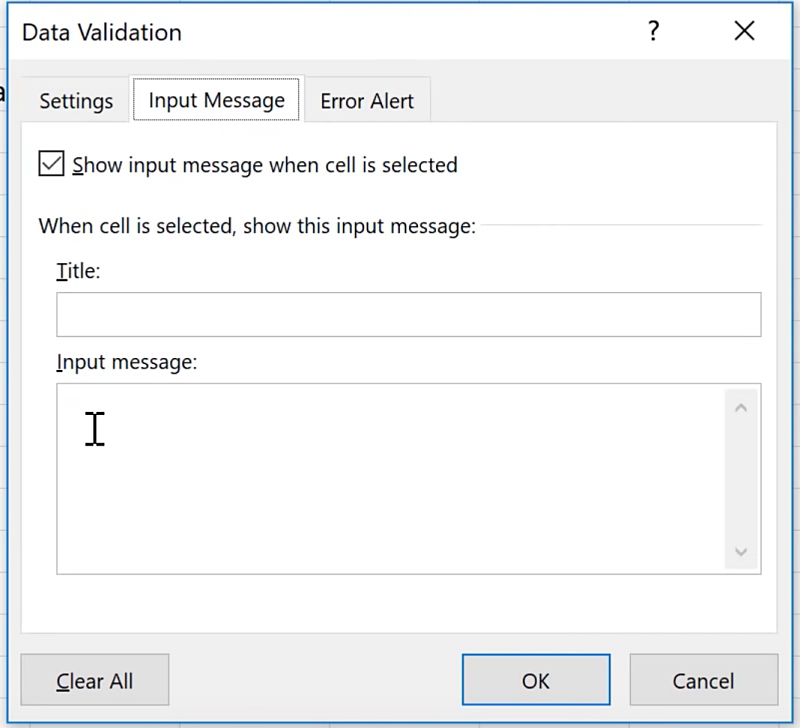800x728 pixels.
Task: Select the Input Message tab
Action: click(216, 100)
